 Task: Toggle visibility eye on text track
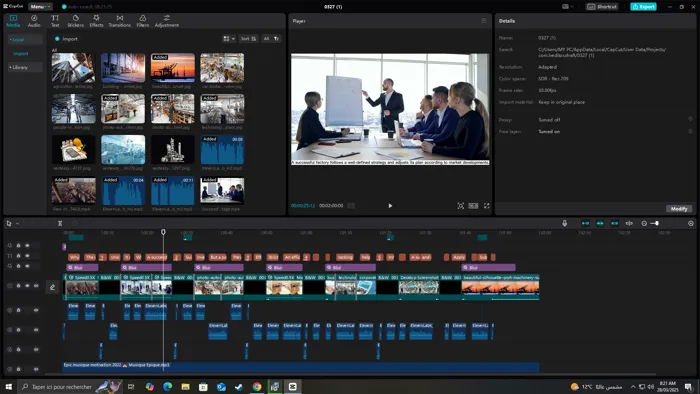coord(27,256)
